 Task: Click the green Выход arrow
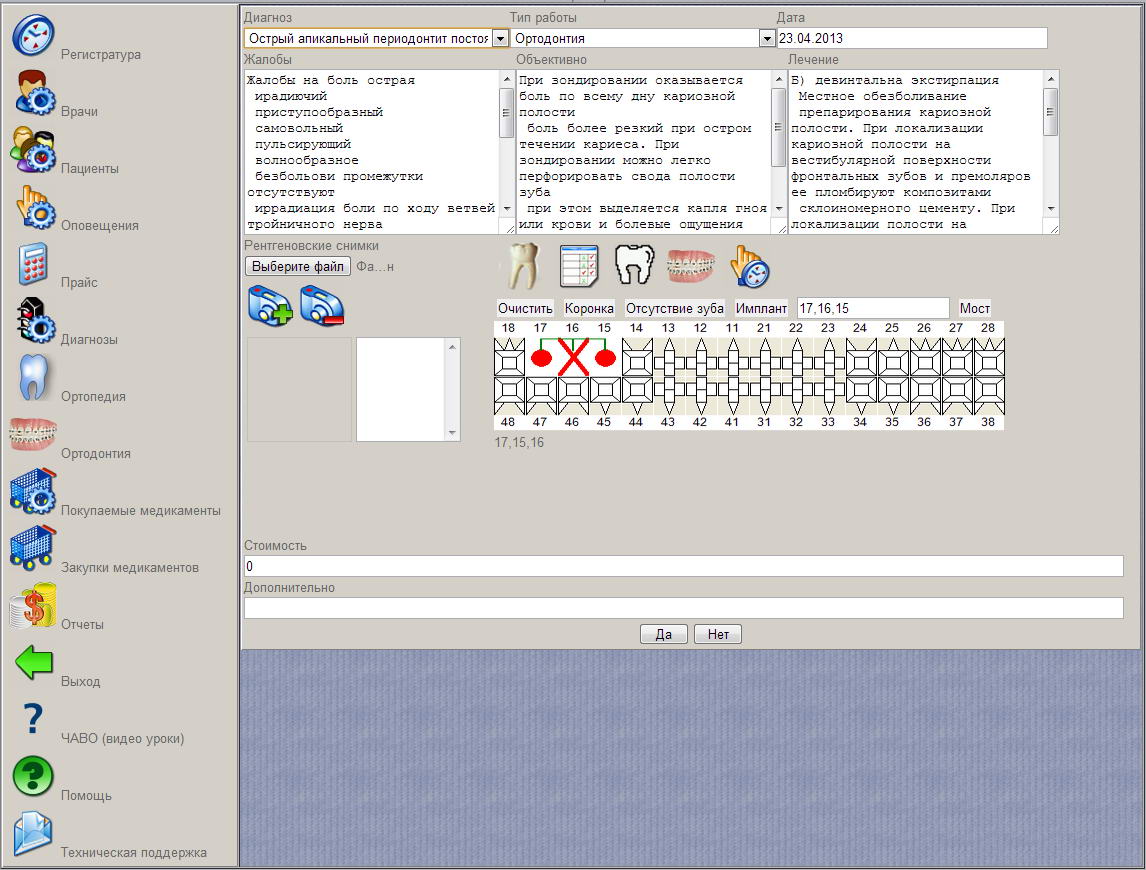coord(33,664)
